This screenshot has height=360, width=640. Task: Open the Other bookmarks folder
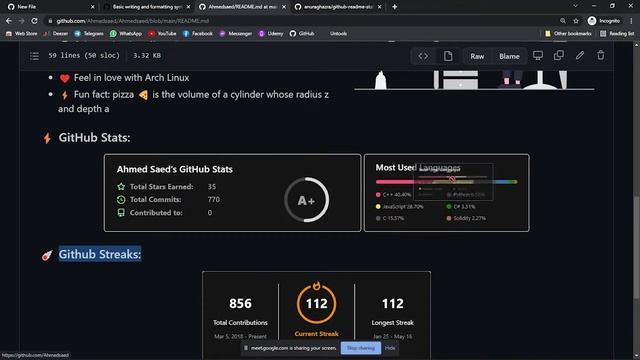pyautogui.click(x=568, y=33)
